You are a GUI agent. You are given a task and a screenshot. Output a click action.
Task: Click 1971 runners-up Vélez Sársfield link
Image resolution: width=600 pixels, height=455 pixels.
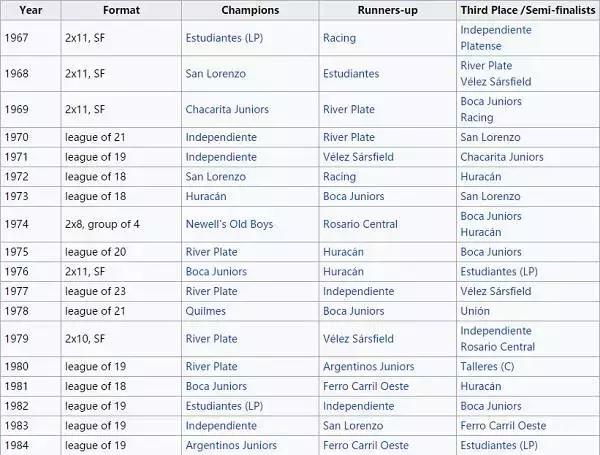click(x=358, y=156)
